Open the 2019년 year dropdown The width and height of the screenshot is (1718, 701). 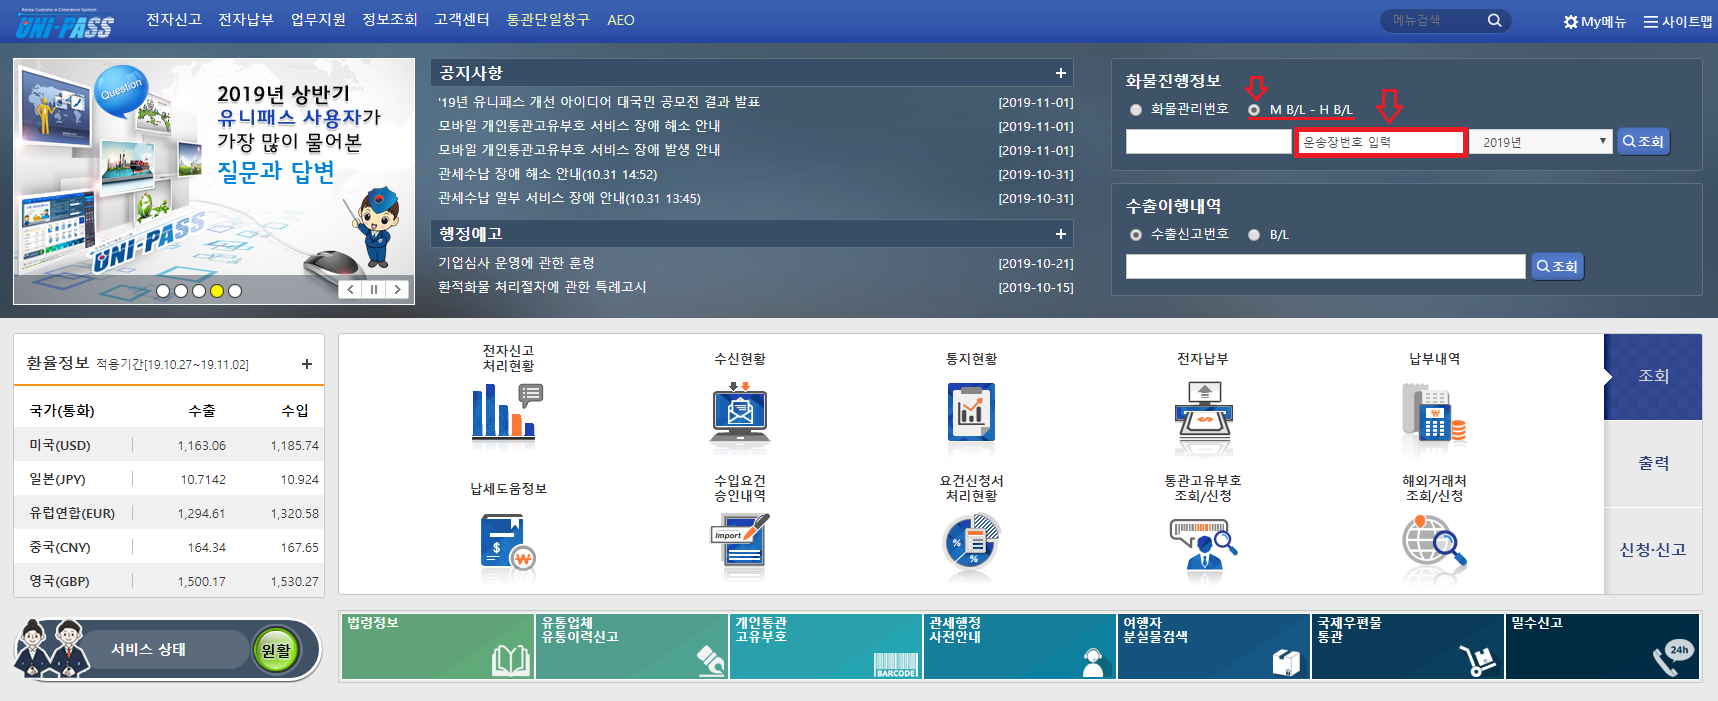point(1541,142)
